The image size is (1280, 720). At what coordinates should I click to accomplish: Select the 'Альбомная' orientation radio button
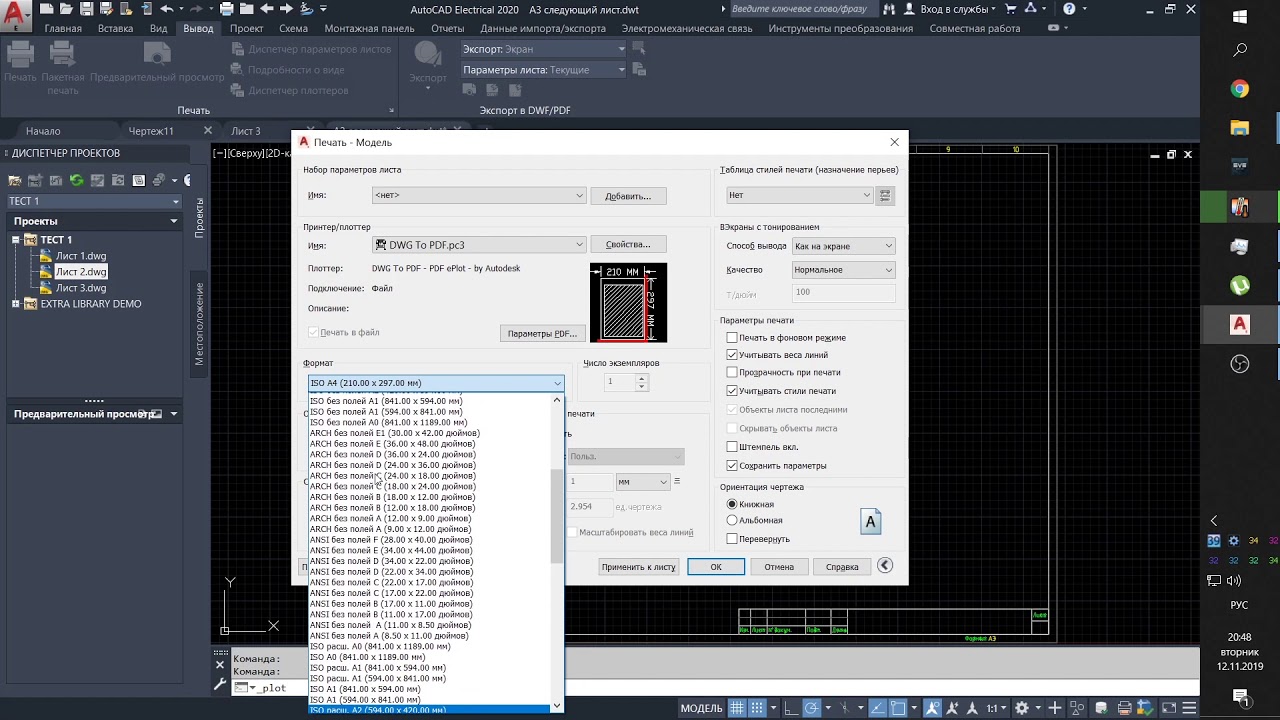(x=732, y=521)
